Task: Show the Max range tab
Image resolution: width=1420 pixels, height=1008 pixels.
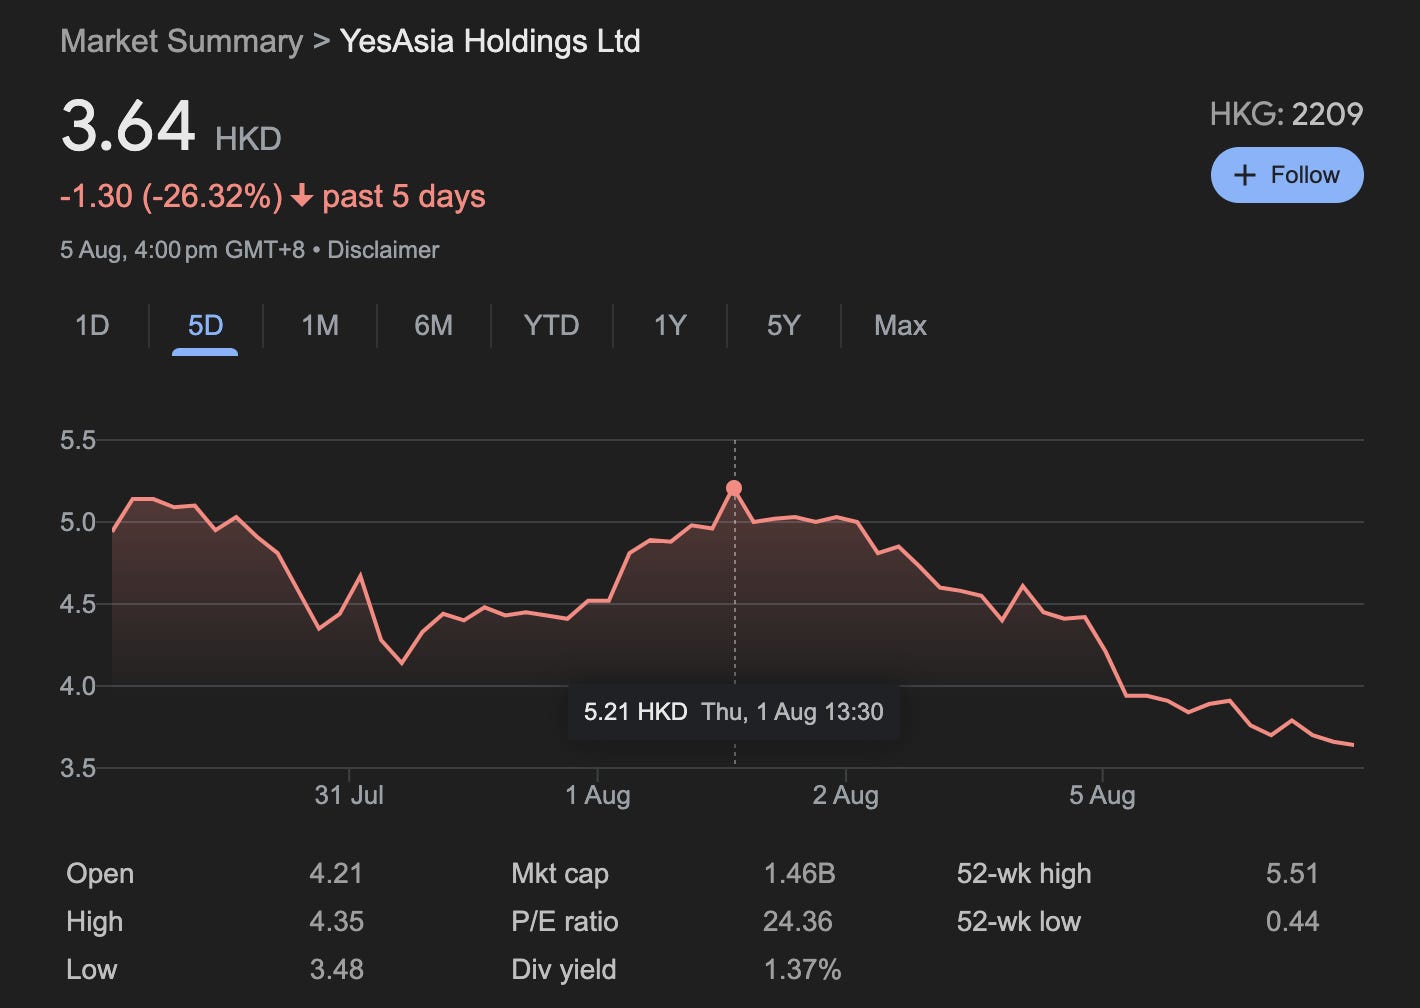Action: tap(900, 326)
